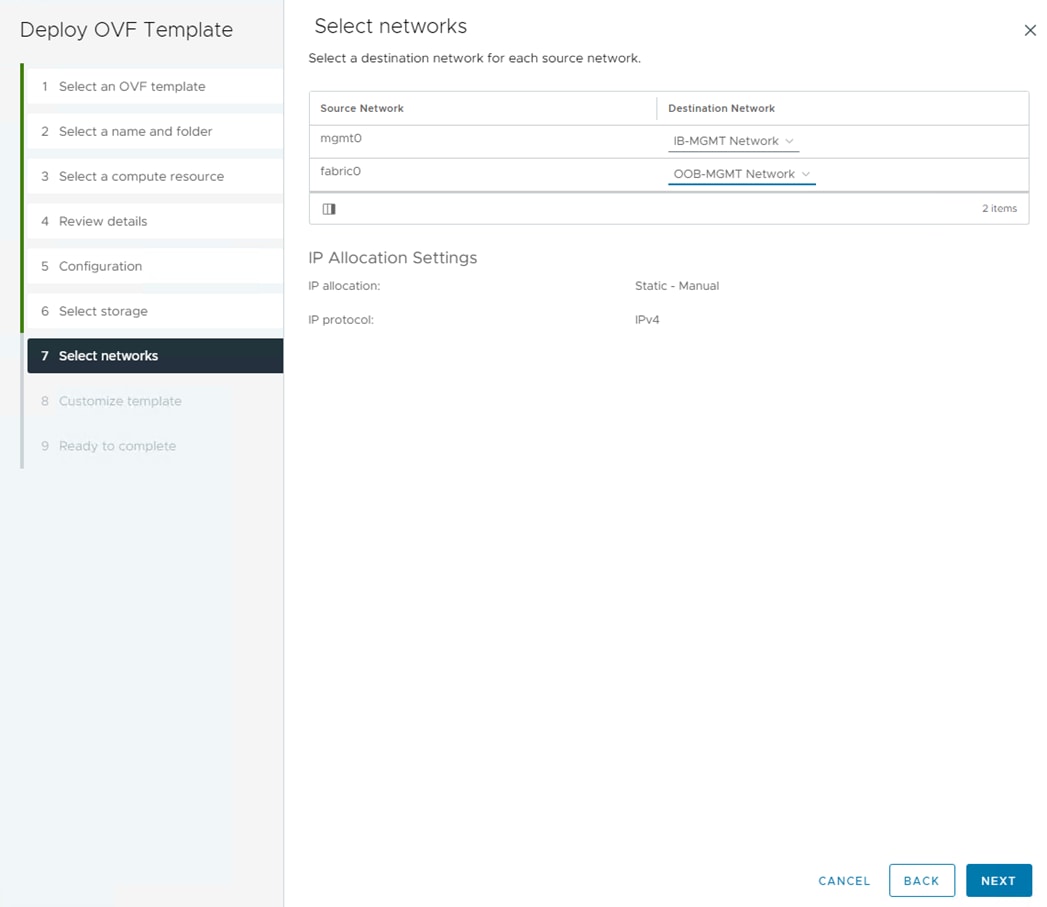Switch to step 5 Configuration
Image resolution: width=1047 pixels, height=907 pixels.
click(x=100, y=267)
